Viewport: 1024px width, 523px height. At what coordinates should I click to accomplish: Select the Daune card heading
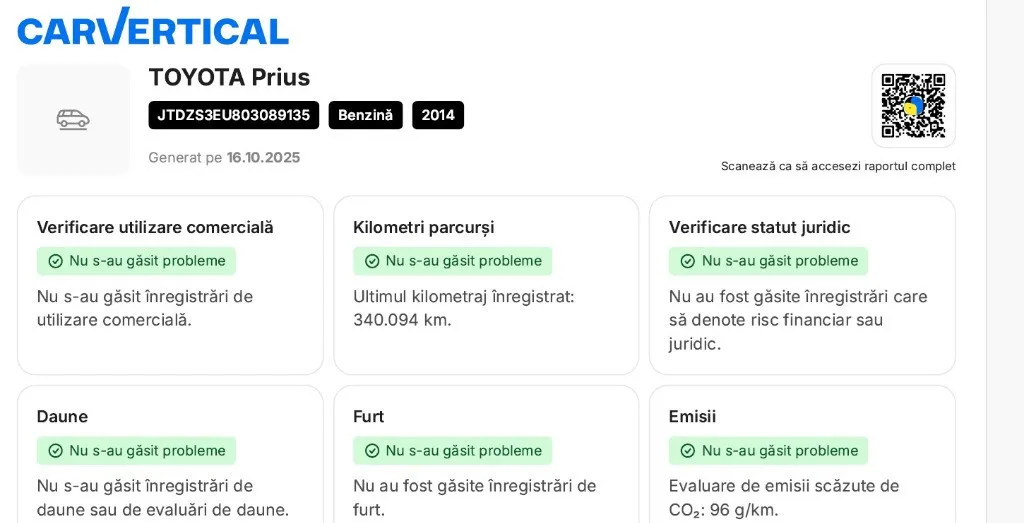click(62, 416)
